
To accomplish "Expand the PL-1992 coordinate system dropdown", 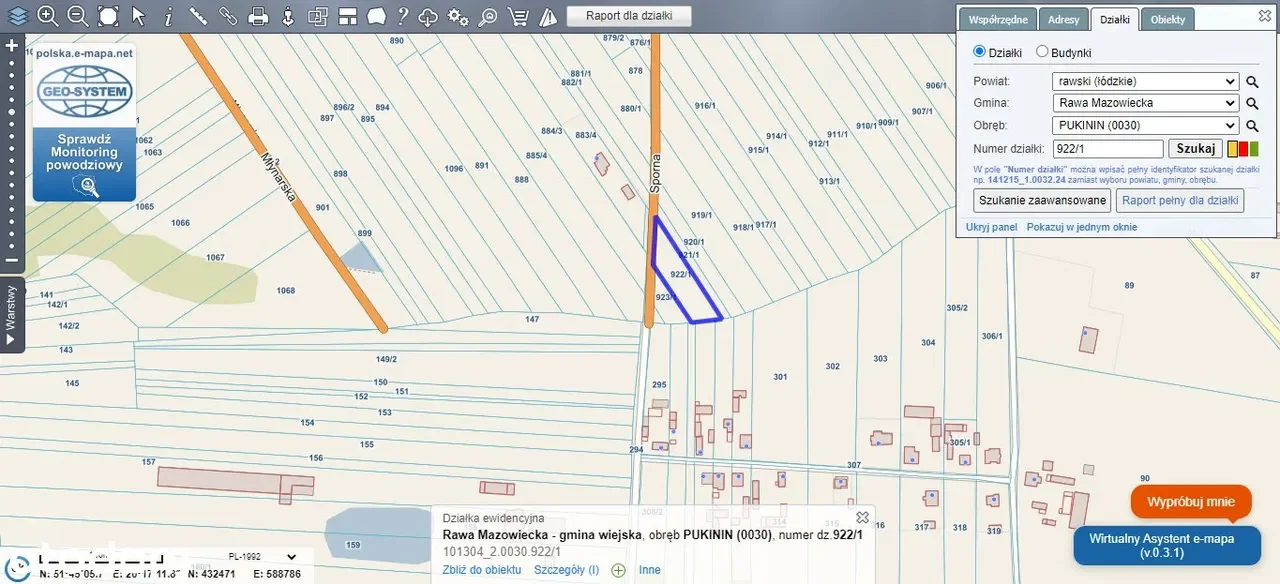I will point(262,557).
